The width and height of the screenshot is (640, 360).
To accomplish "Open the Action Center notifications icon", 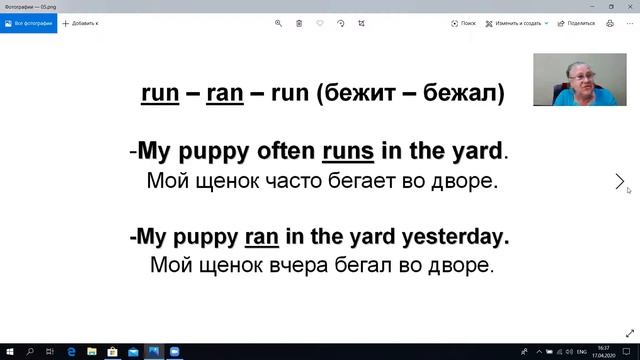I will tap(627, 351).
